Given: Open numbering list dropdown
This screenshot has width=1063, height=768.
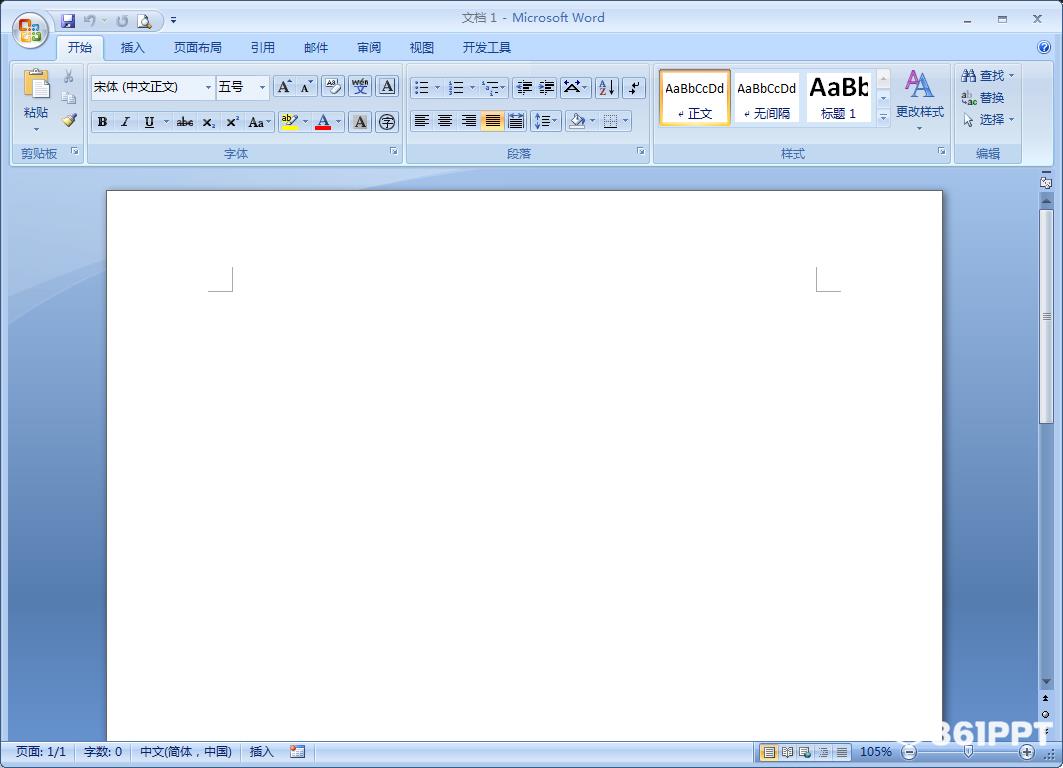Looking at the screenshot, I should tap(473, 87).
